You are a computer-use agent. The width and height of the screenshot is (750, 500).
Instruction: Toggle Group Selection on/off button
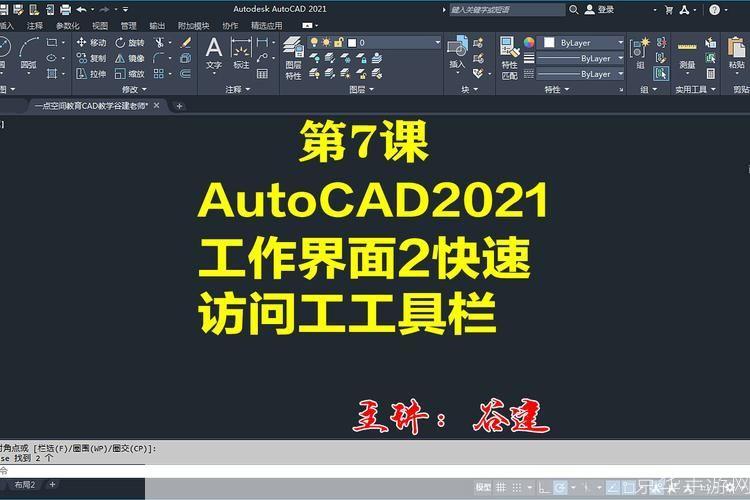(x=661, y=74)
